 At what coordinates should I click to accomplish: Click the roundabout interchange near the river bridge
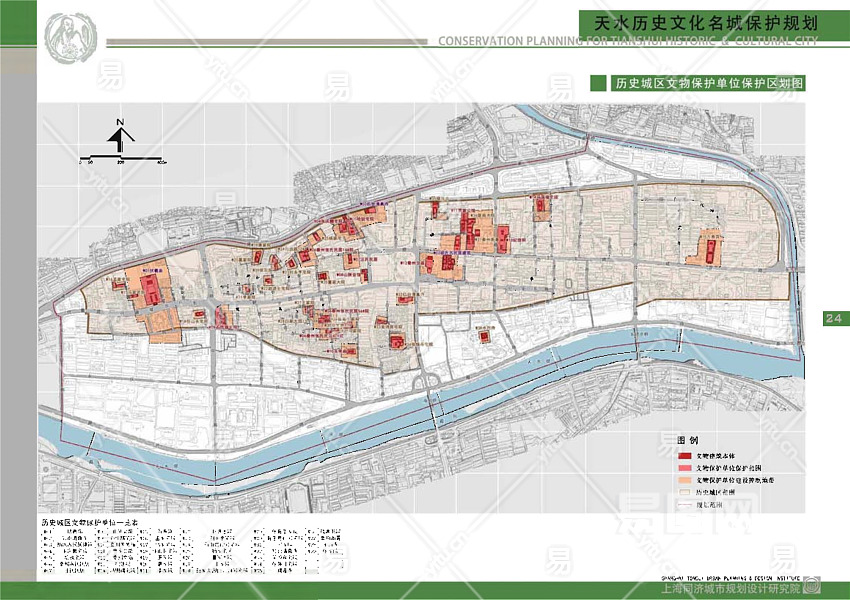click(429, 380)
